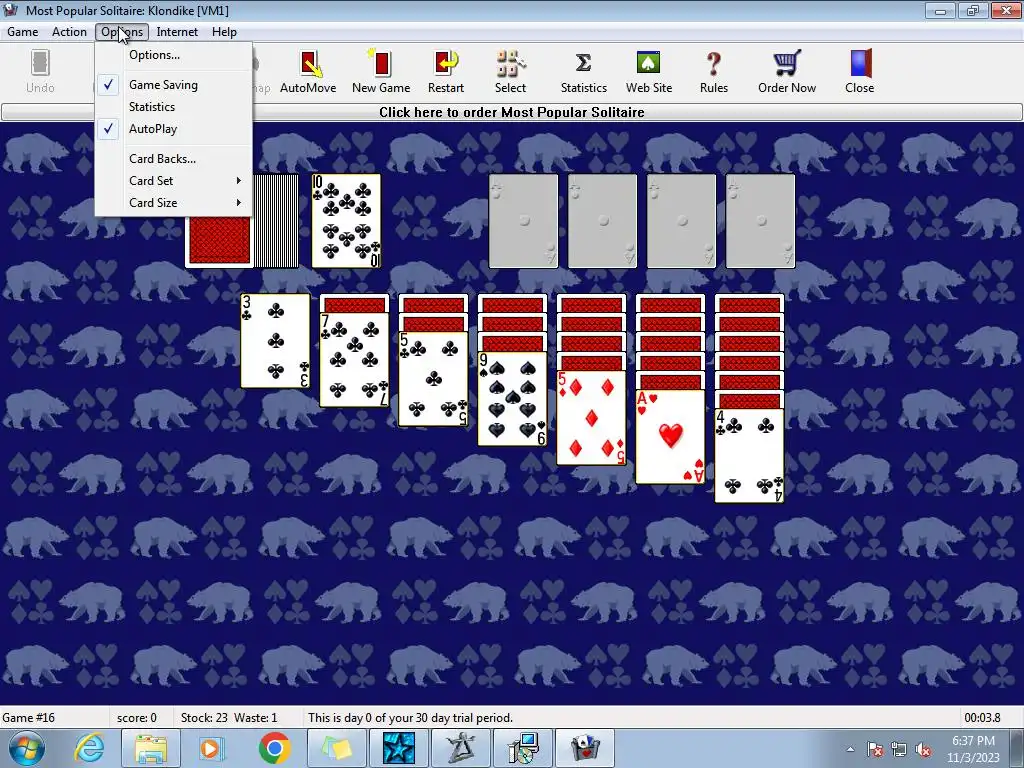Expand the Card Size submenu
1024x768 pixels.
174,203
